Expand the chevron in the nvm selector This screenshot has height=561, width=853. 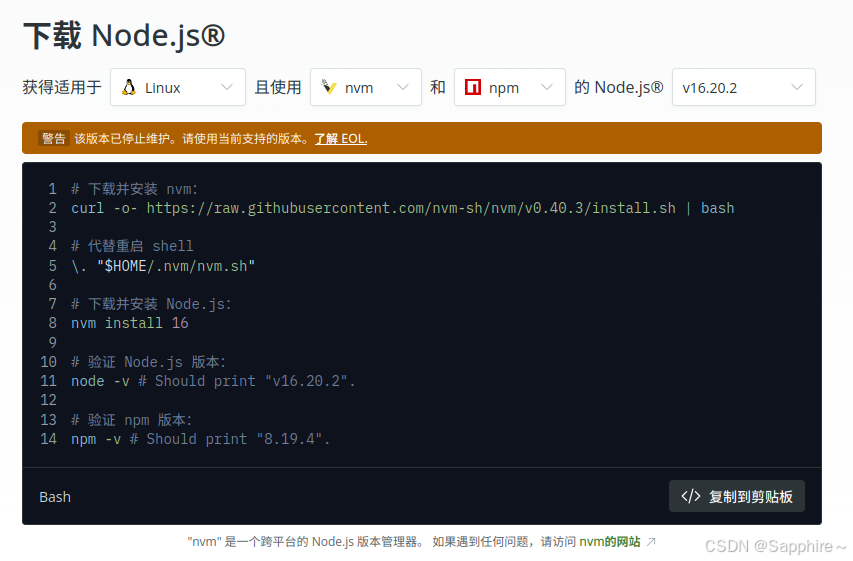point(403,87)
